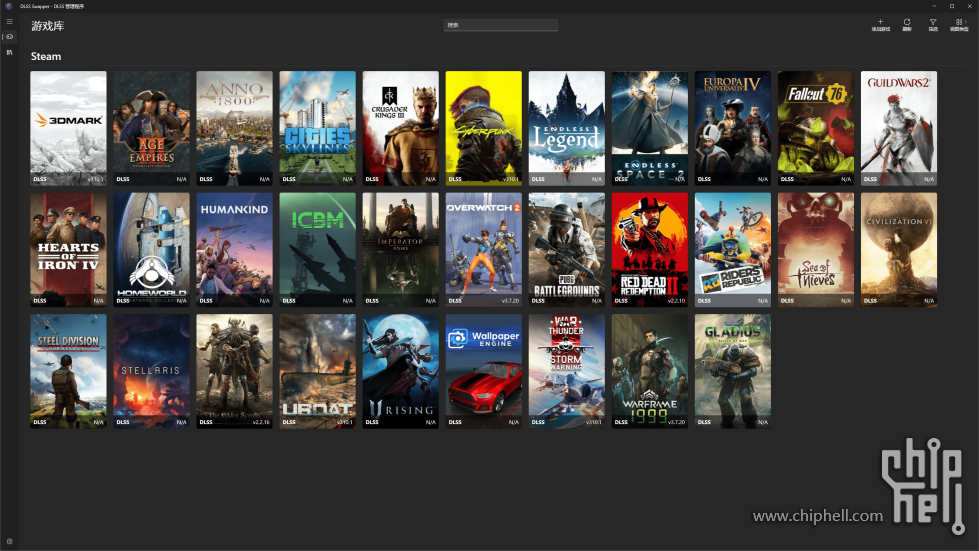Viewport: 979px width, 551px height.
Task: Open the Cities Skylines game card
Action: (317, 128)
